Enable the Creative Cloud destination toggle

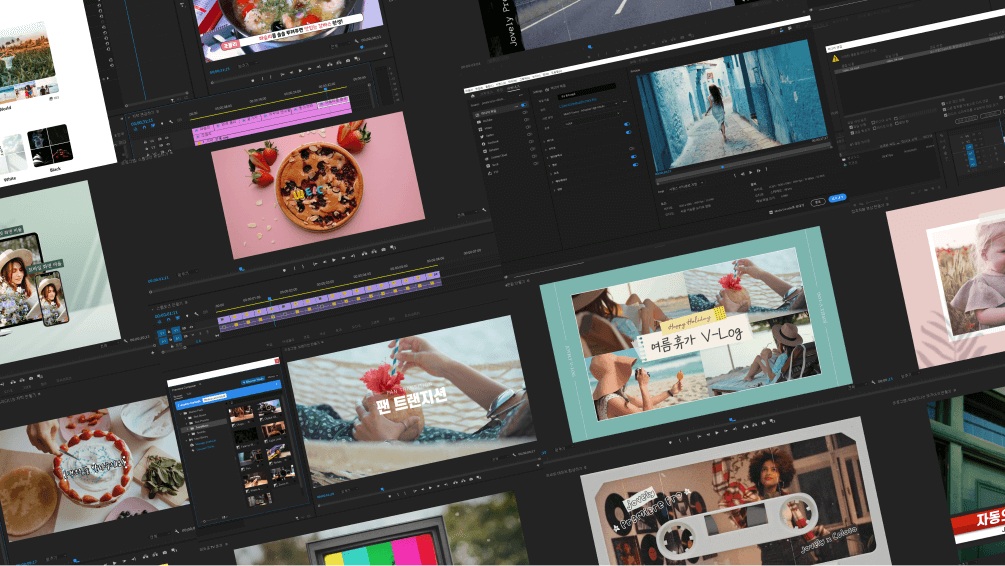tap(533, 149)
